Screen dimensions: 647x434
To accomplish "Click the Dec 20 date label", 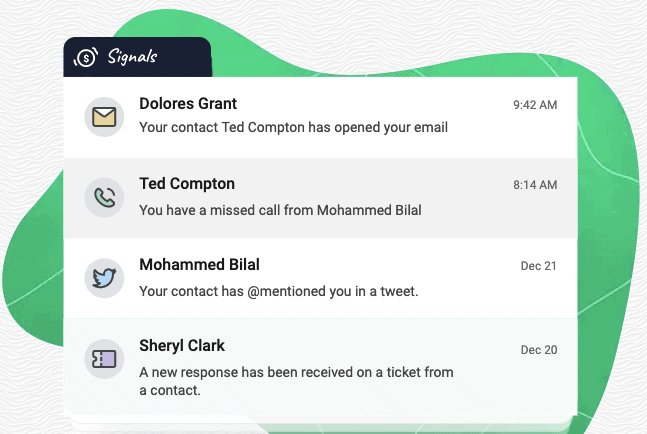I will click(539, 350).
